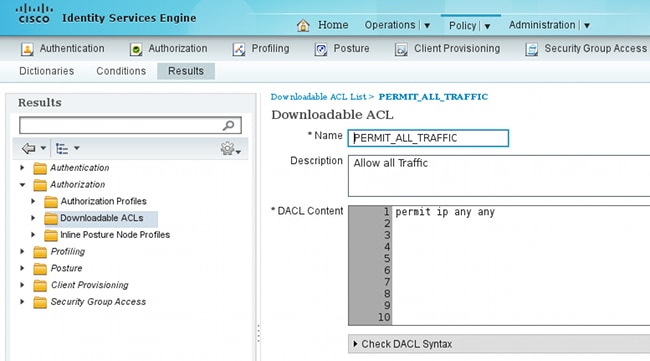Image resolution: width=650 pixels, height=361 pixels.
Task: Open the Profiling policy section
Action: coord(270,48)
